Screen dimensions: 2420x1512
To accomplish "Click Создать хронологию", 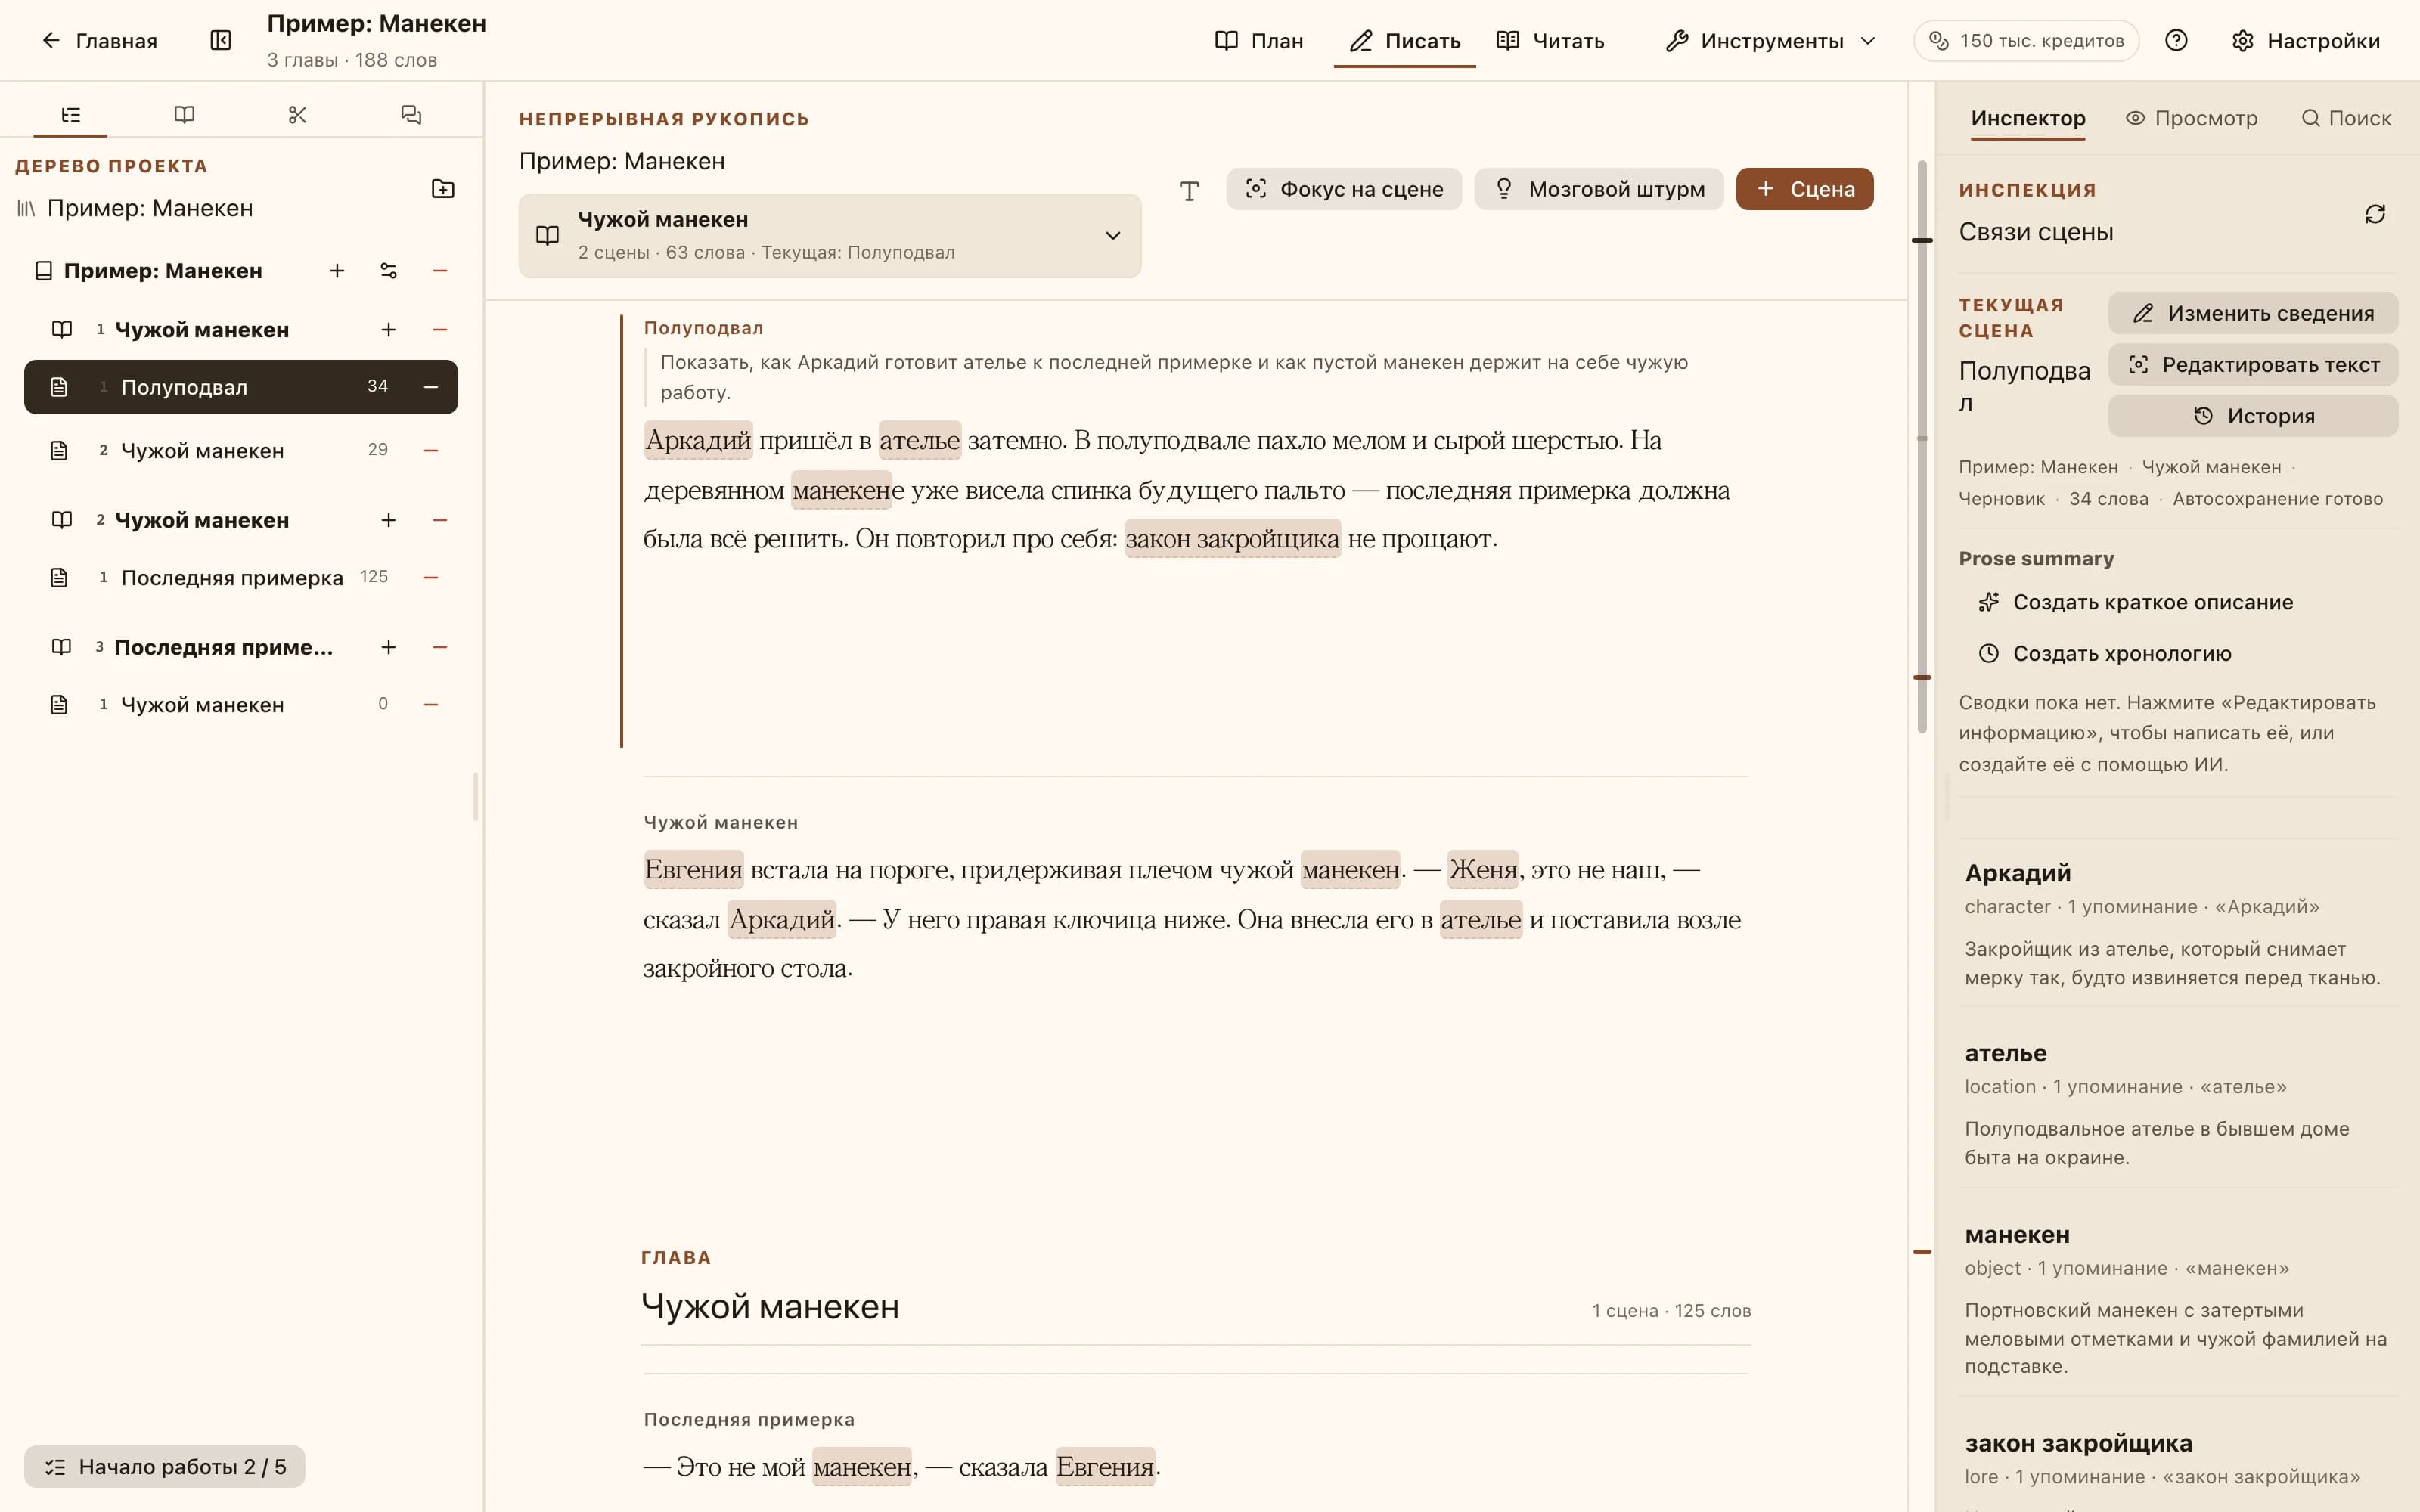I will pos(2105,654).
